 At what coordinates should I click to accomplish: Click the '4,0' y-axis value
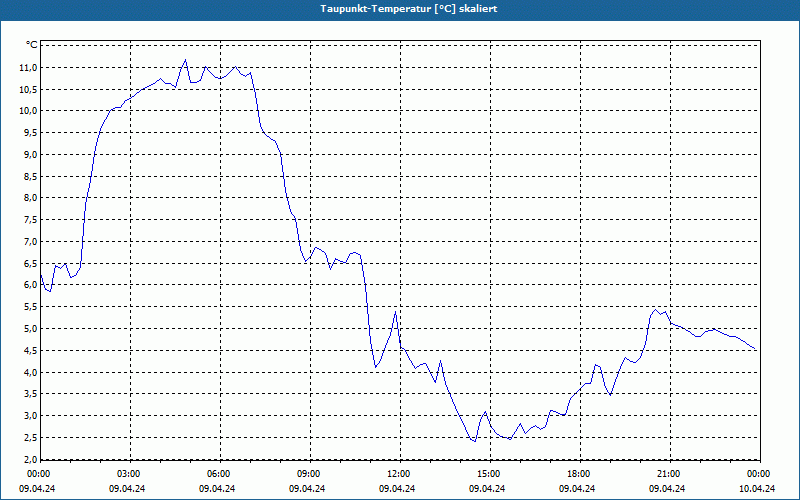pyautogui.click(x=31, y=372)
